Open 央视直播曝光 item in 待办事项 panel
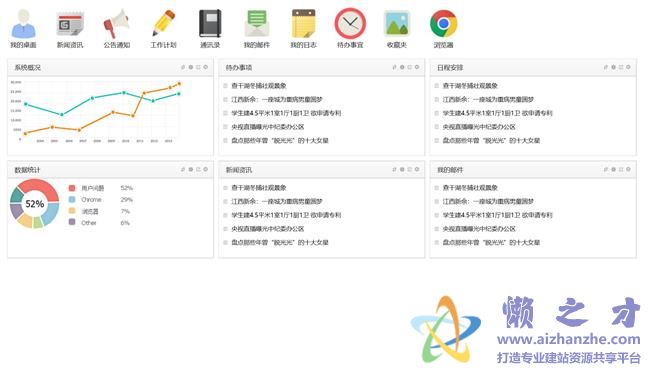Screen dimensions: 650x368 click(x=267, y=127)
